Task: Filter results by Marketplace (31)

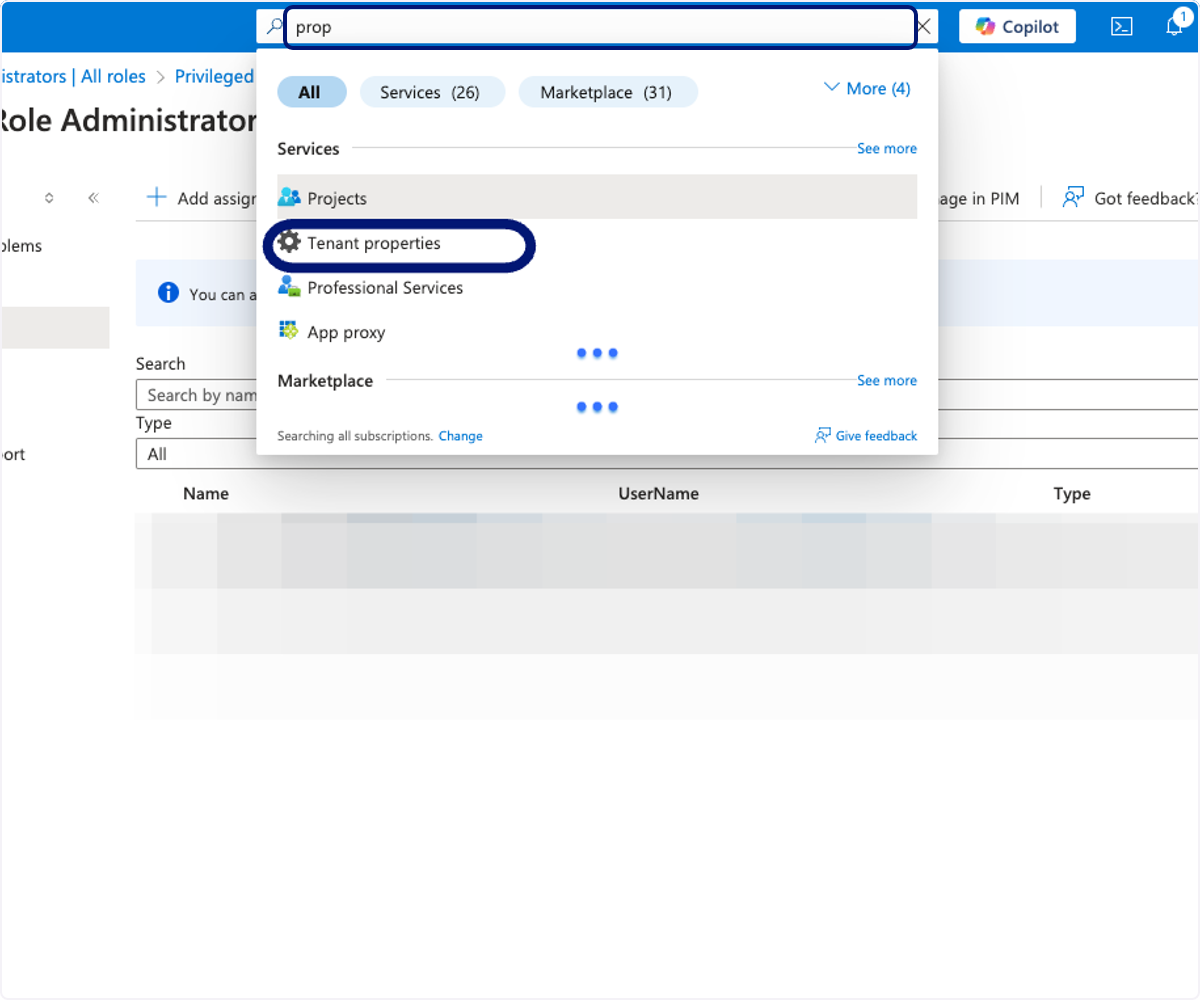Action: pyautogui.click(x=606, y=92)
